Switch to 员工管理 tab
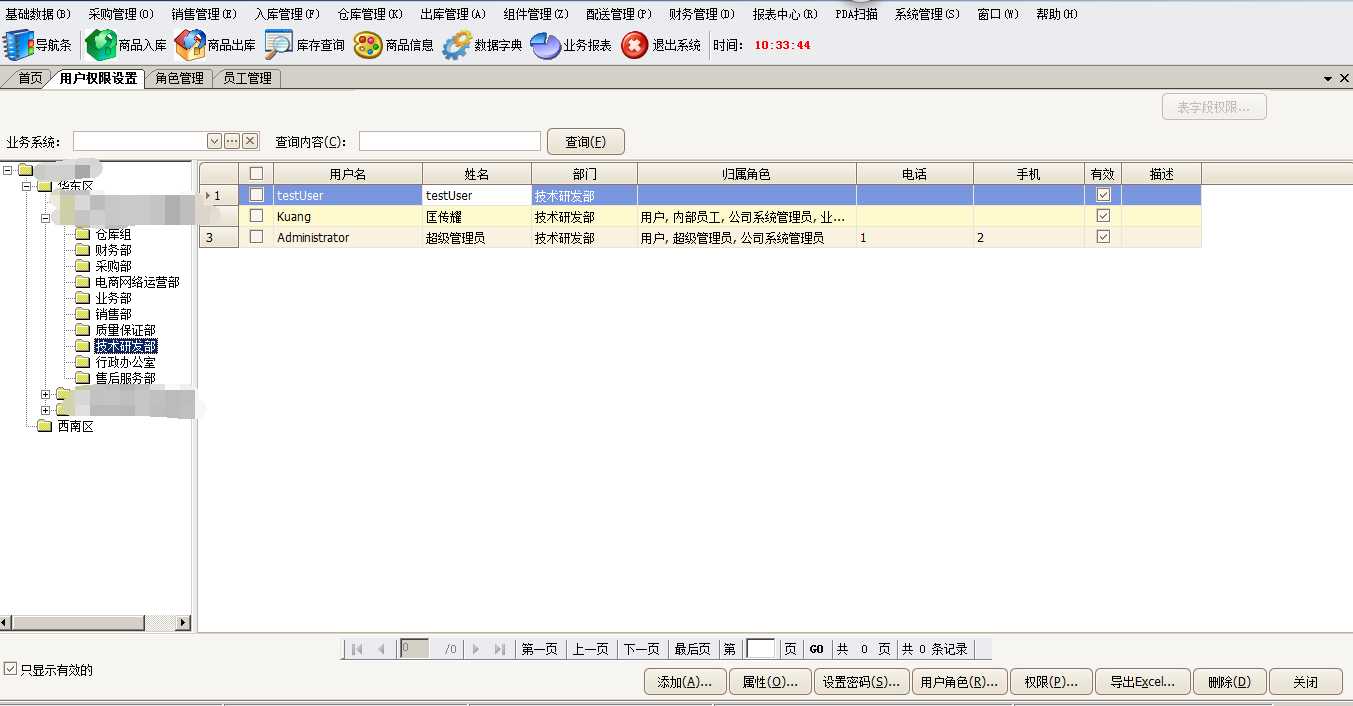The width and height of the screenshot is (1353, 706). click(x=247, y=78)
